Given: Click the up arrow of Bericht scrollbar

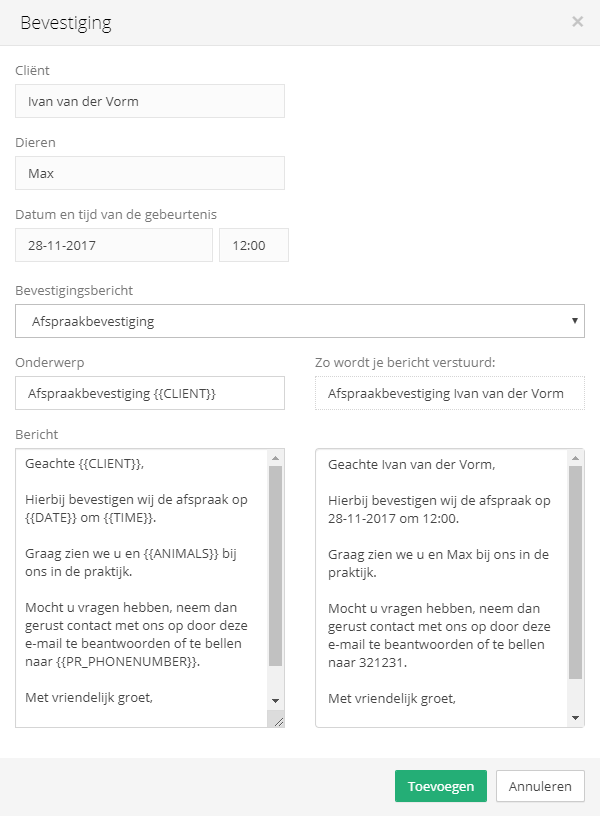Looking at the screenshot, I should [276, 458].
